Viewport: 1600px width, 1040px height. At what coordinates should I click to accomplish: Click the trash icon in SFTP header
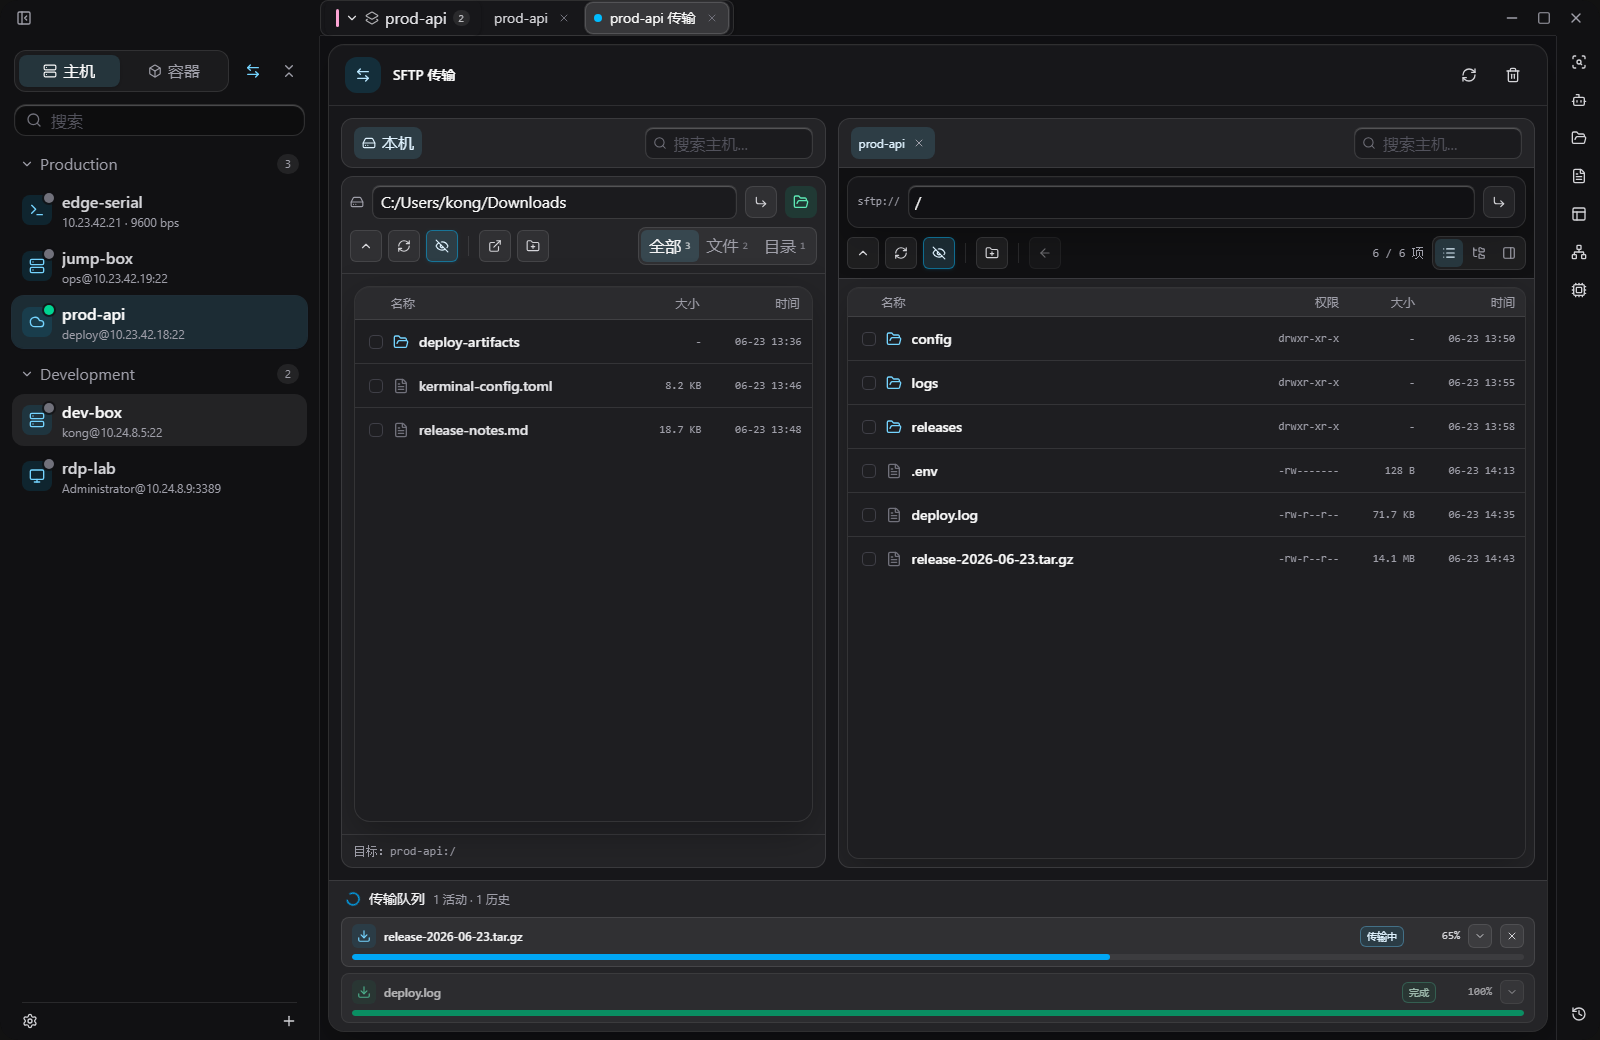coord(1513,75)
